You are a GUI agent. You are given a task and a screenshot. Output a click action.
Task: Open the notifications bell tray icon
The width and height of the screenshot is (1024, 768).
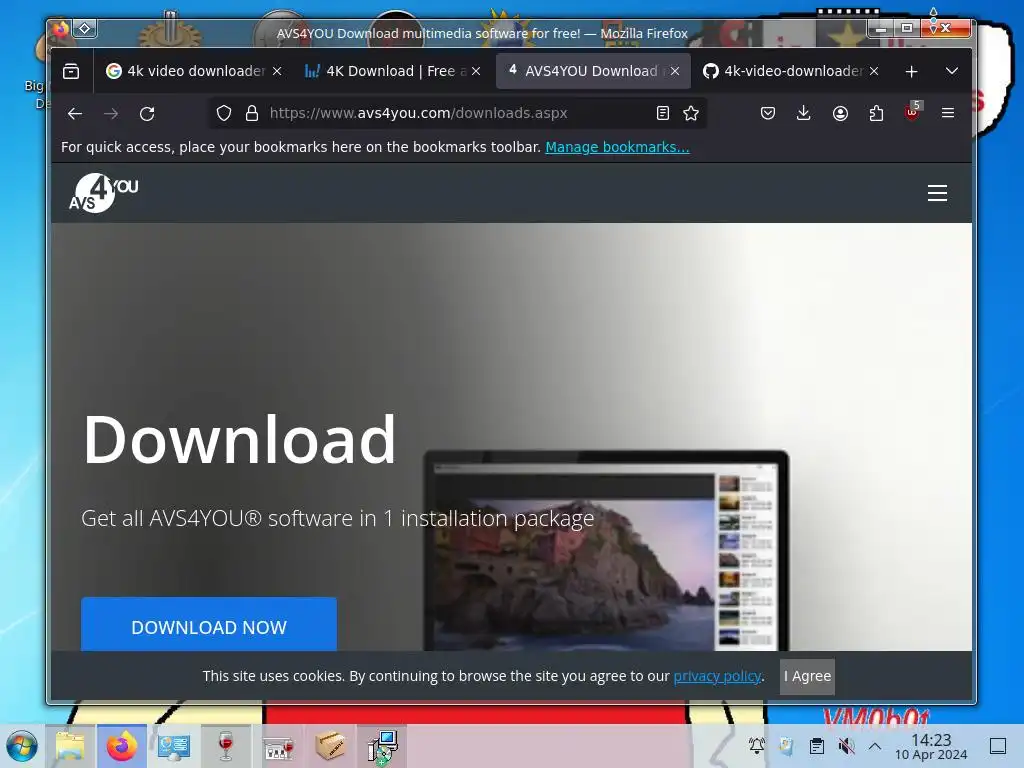(x=757, y=746)
